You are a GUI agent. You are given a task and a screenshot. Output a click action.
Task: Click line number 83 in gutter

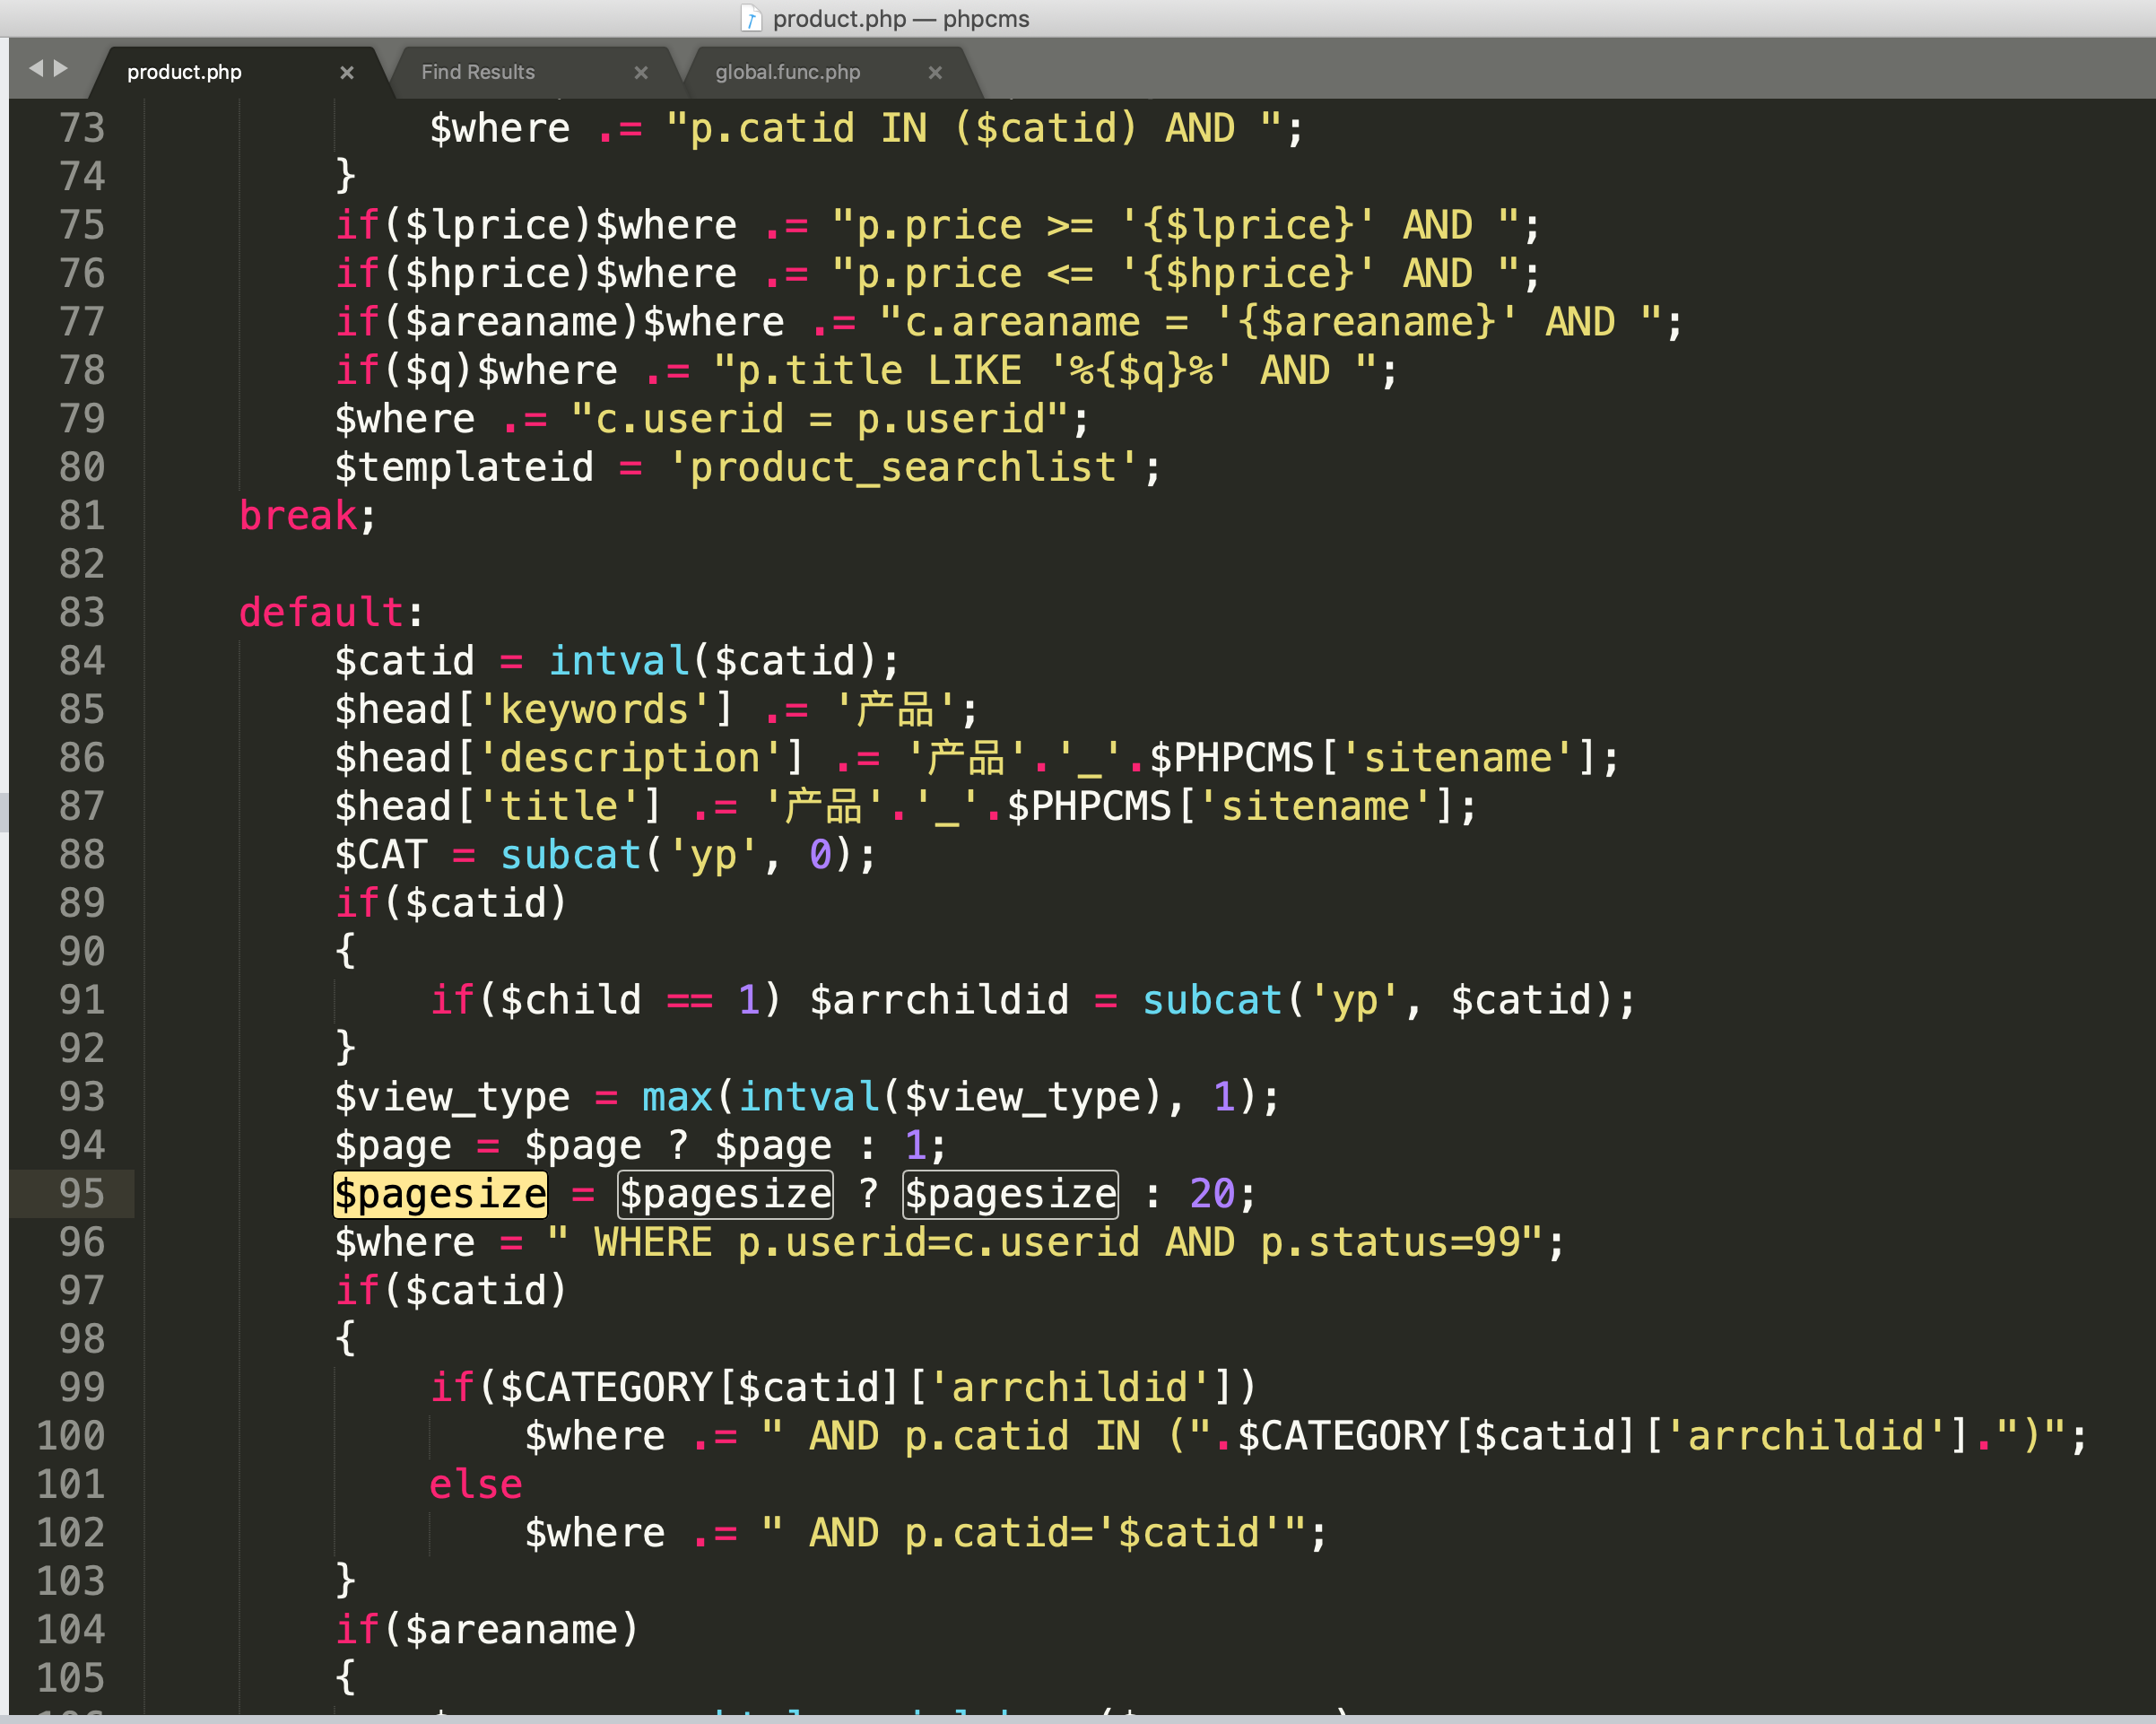click(82, 612)
